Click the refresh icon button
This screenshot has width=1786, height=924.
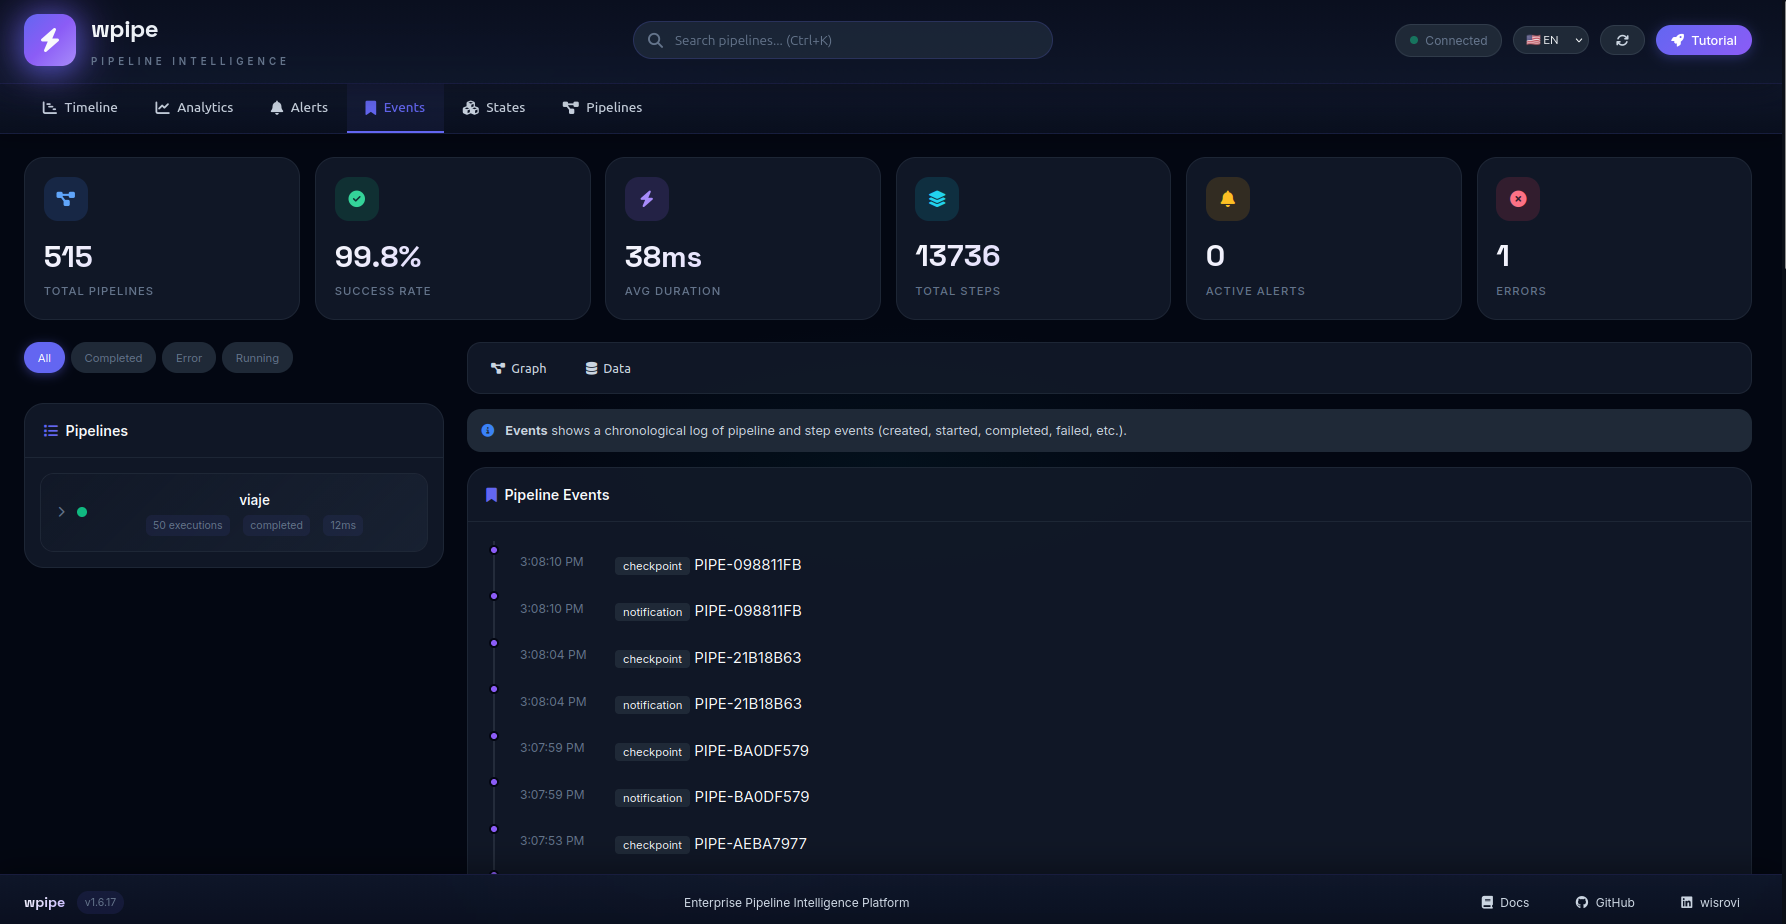tap(1622, 40)
